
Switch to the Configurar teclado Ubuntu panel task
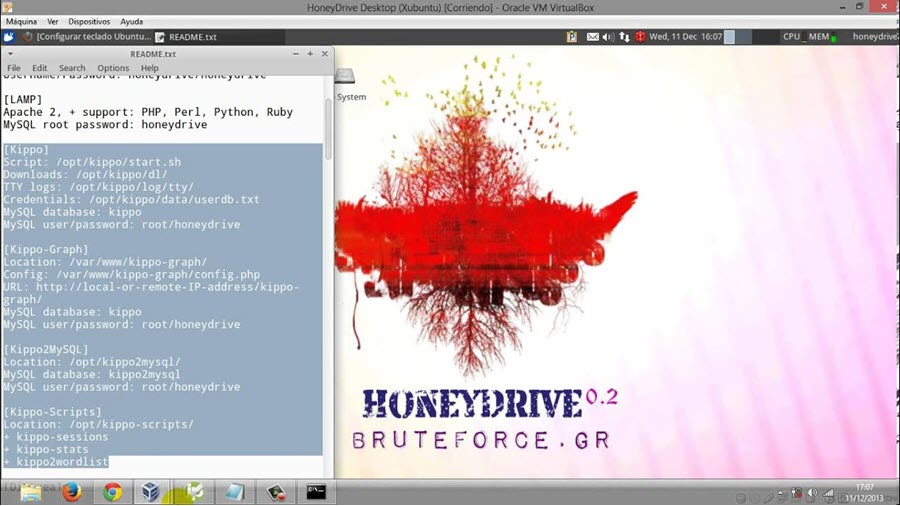pos(87,37)
